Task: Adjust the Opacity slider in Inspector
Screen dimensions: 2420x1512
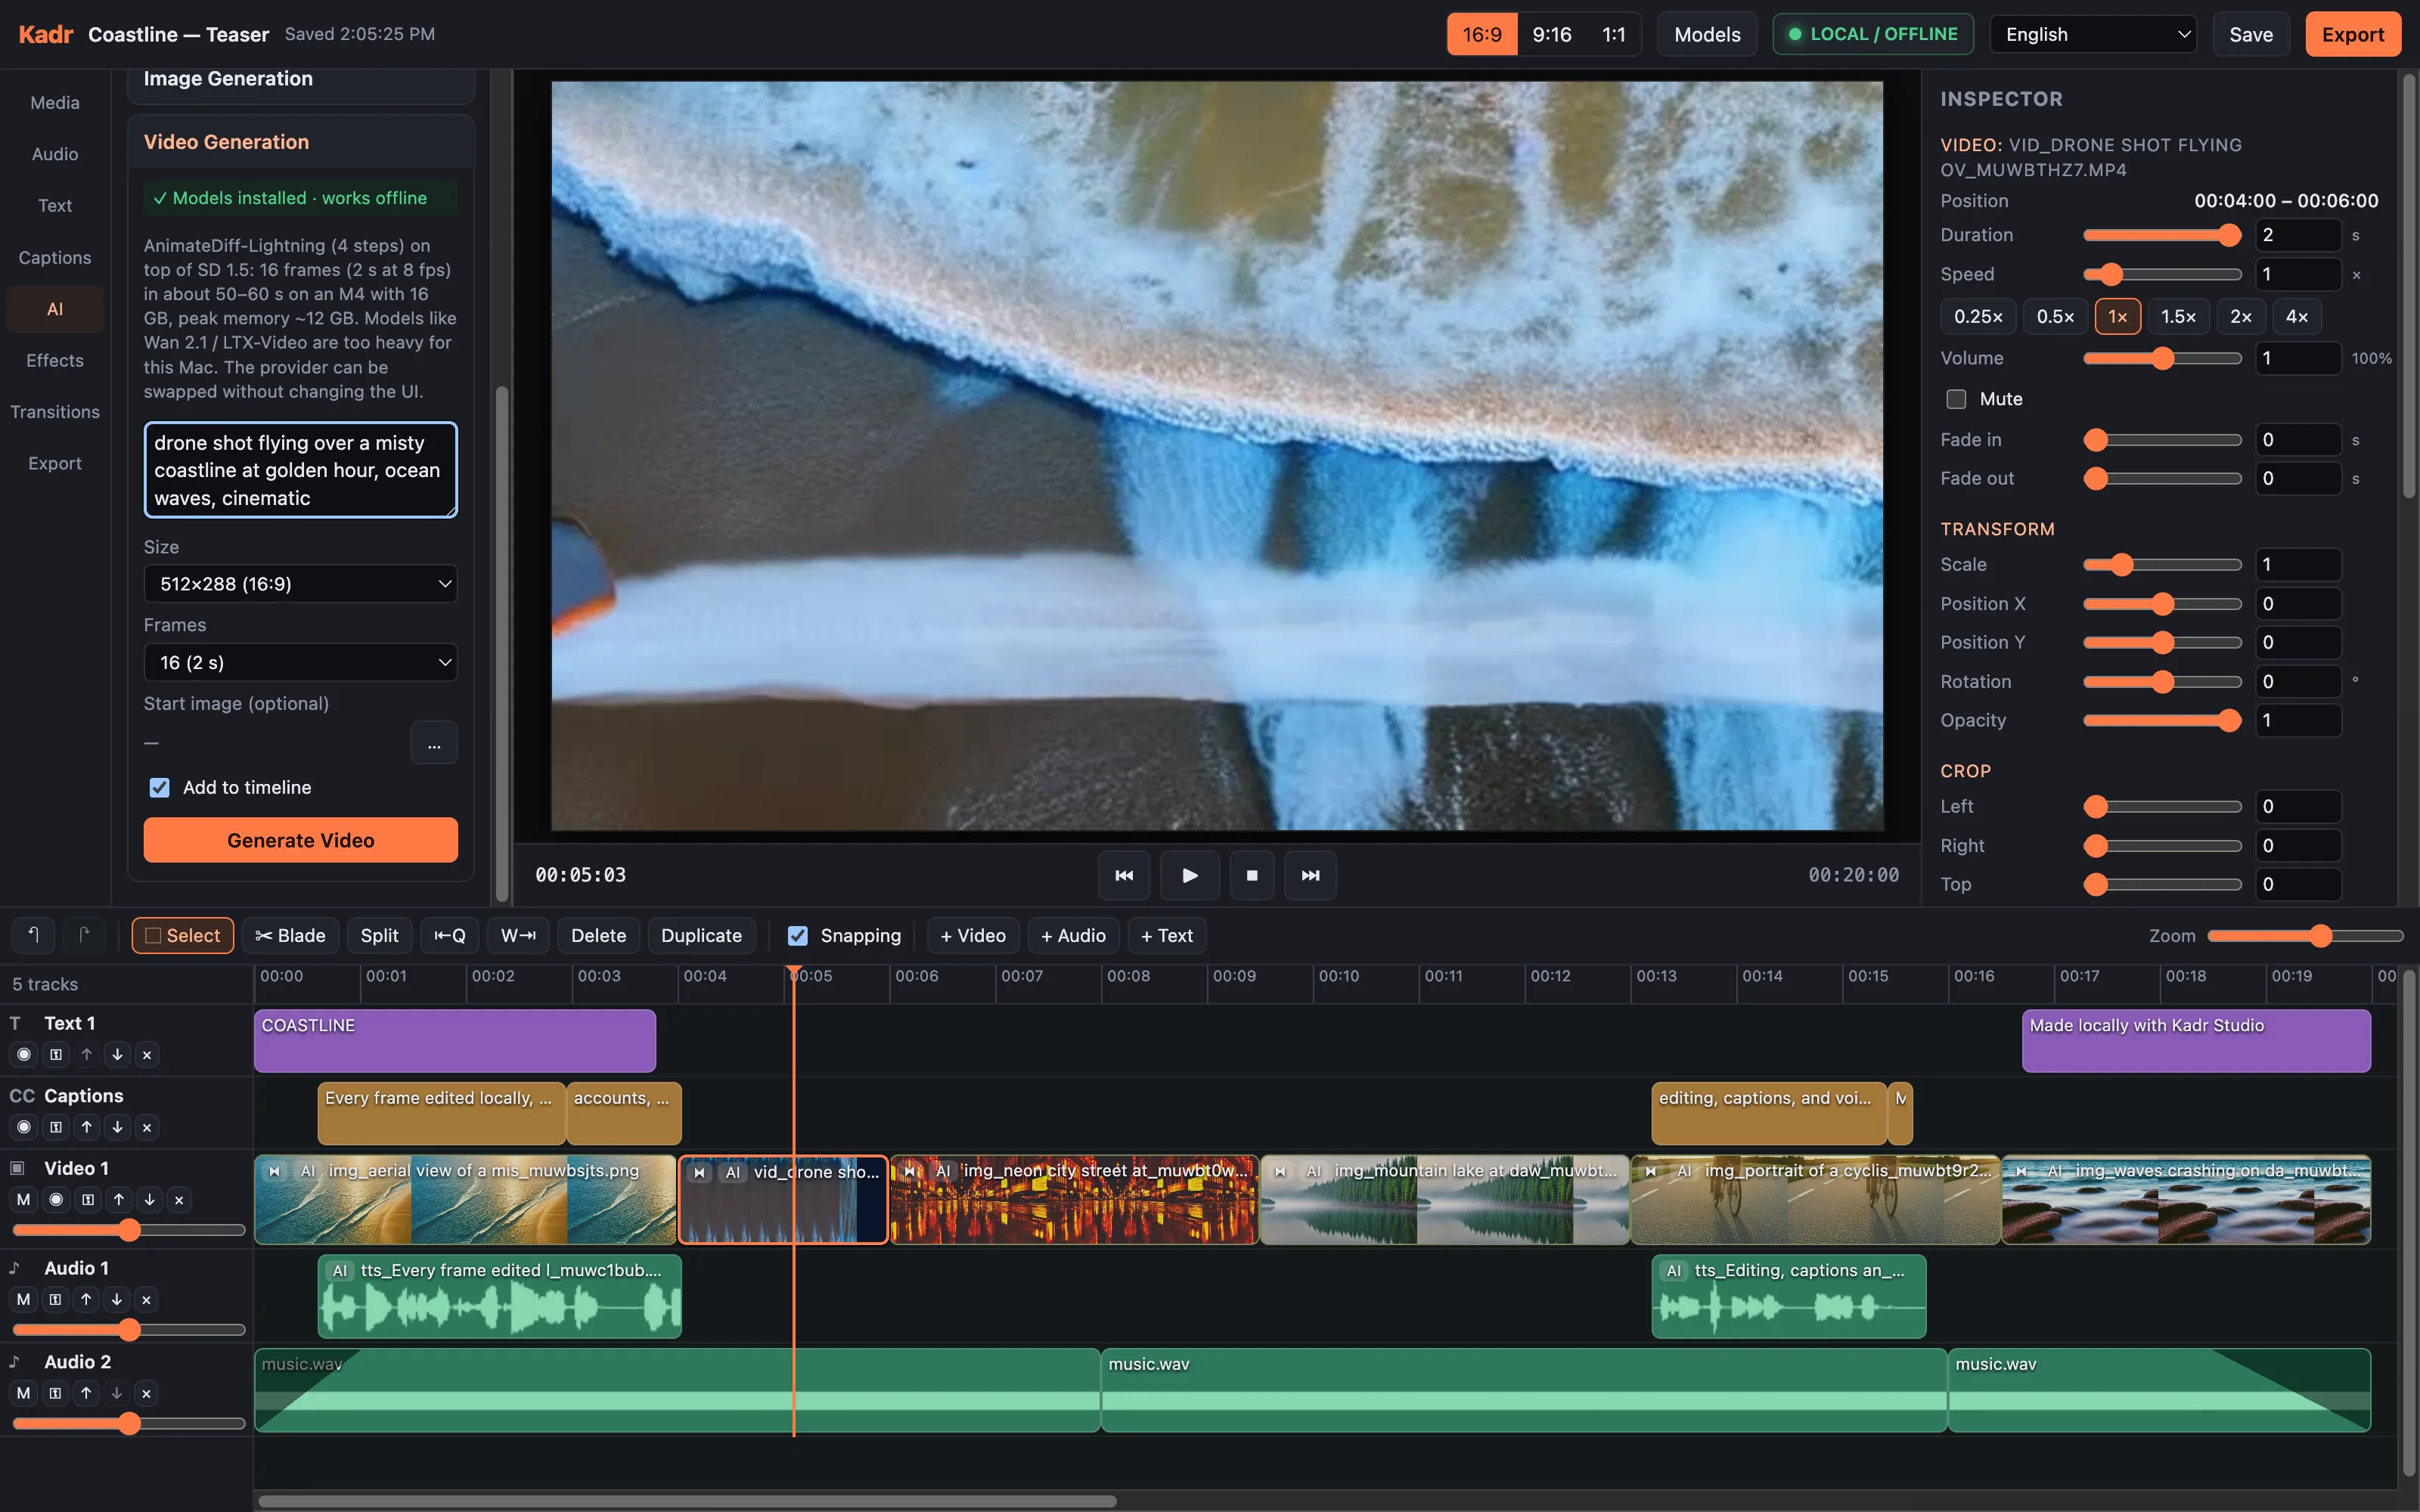Action: tap(2162, 720)
